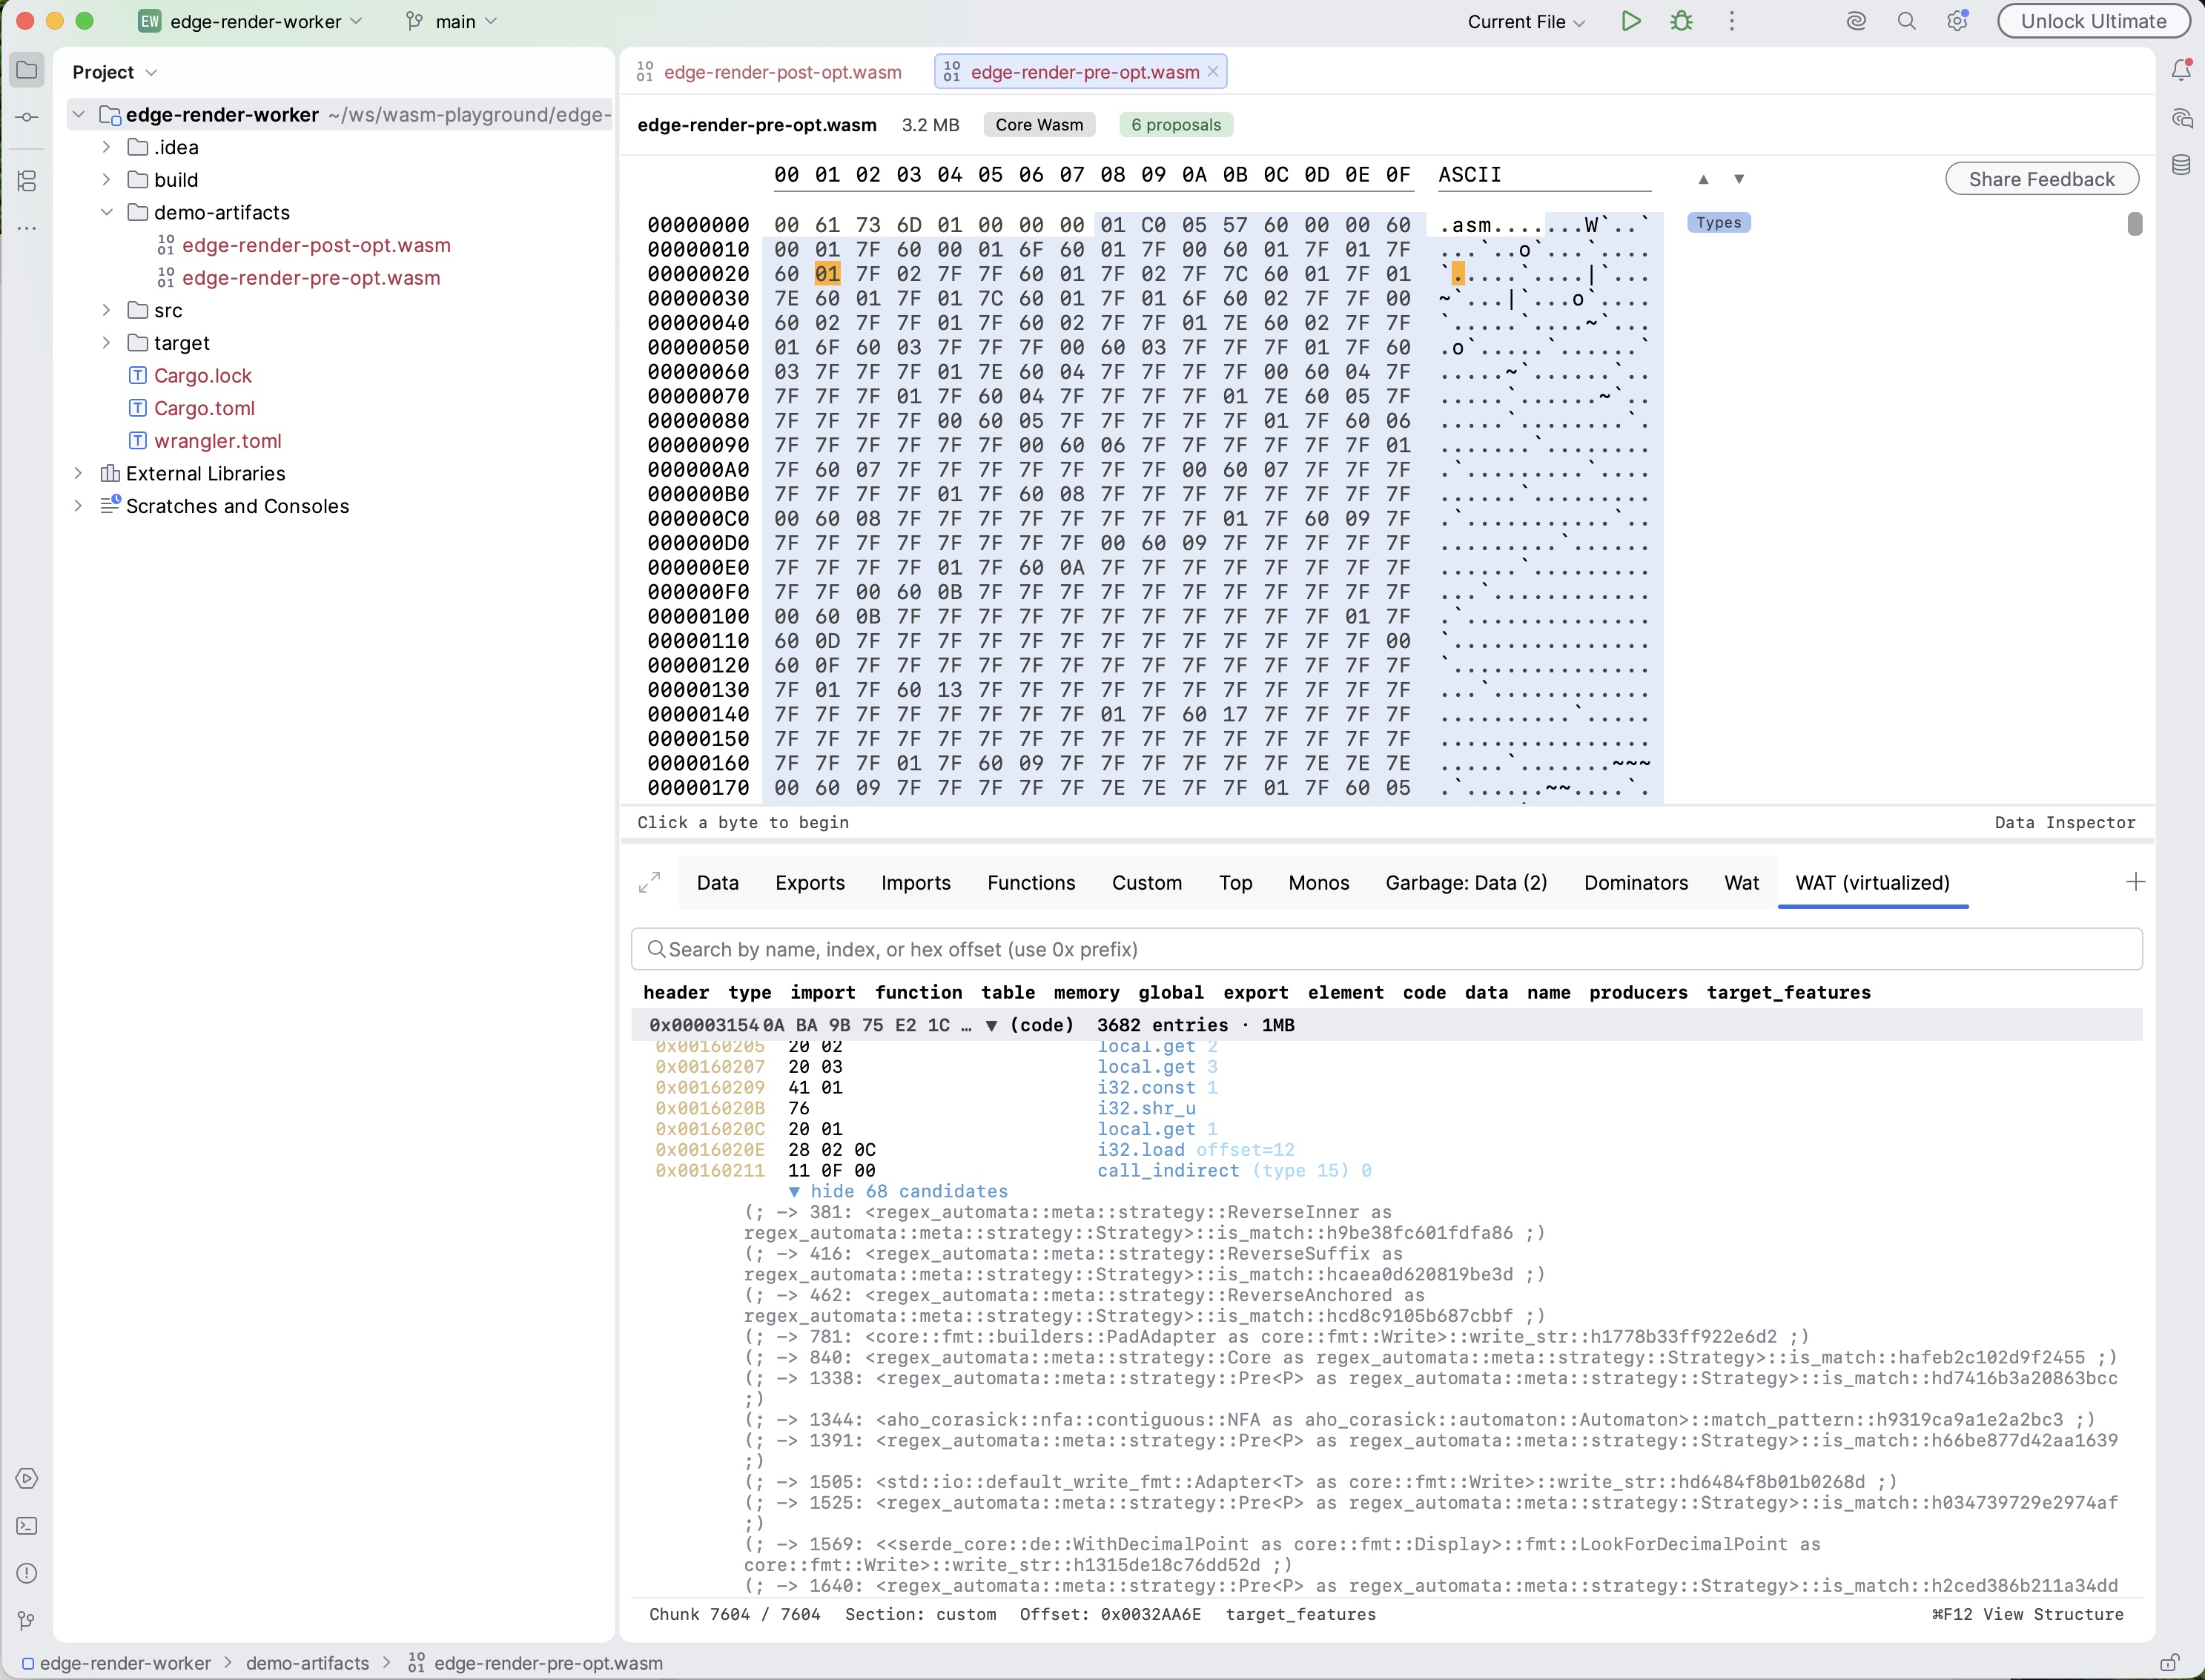This screenshot has width=2205, height=1680.
Task: Open Database tool window
Action: pos(2181,165)
